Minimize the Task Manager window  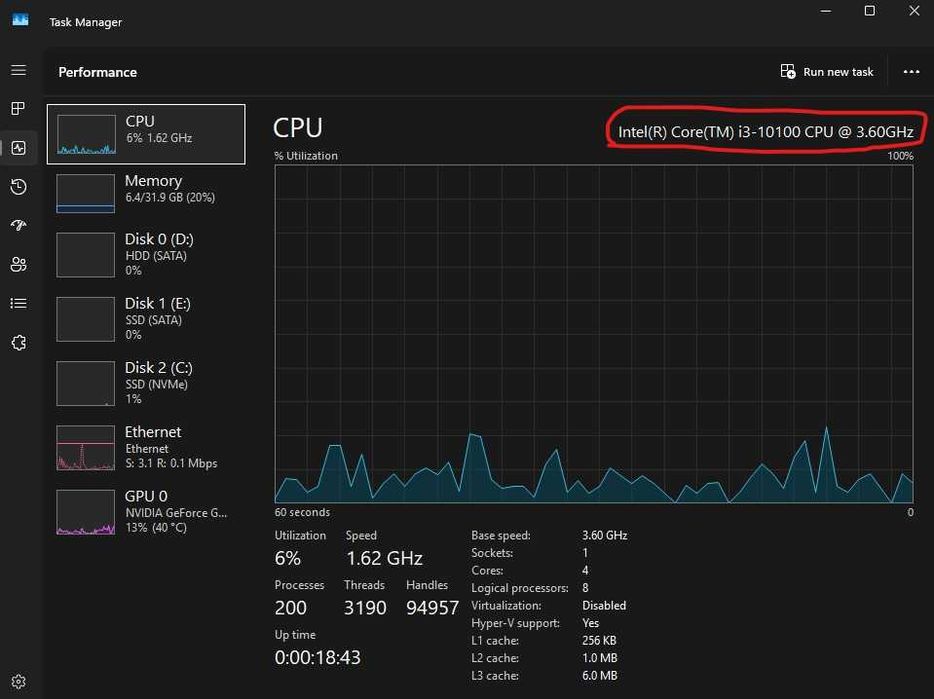pyautogui.click(x=826, y=11)
